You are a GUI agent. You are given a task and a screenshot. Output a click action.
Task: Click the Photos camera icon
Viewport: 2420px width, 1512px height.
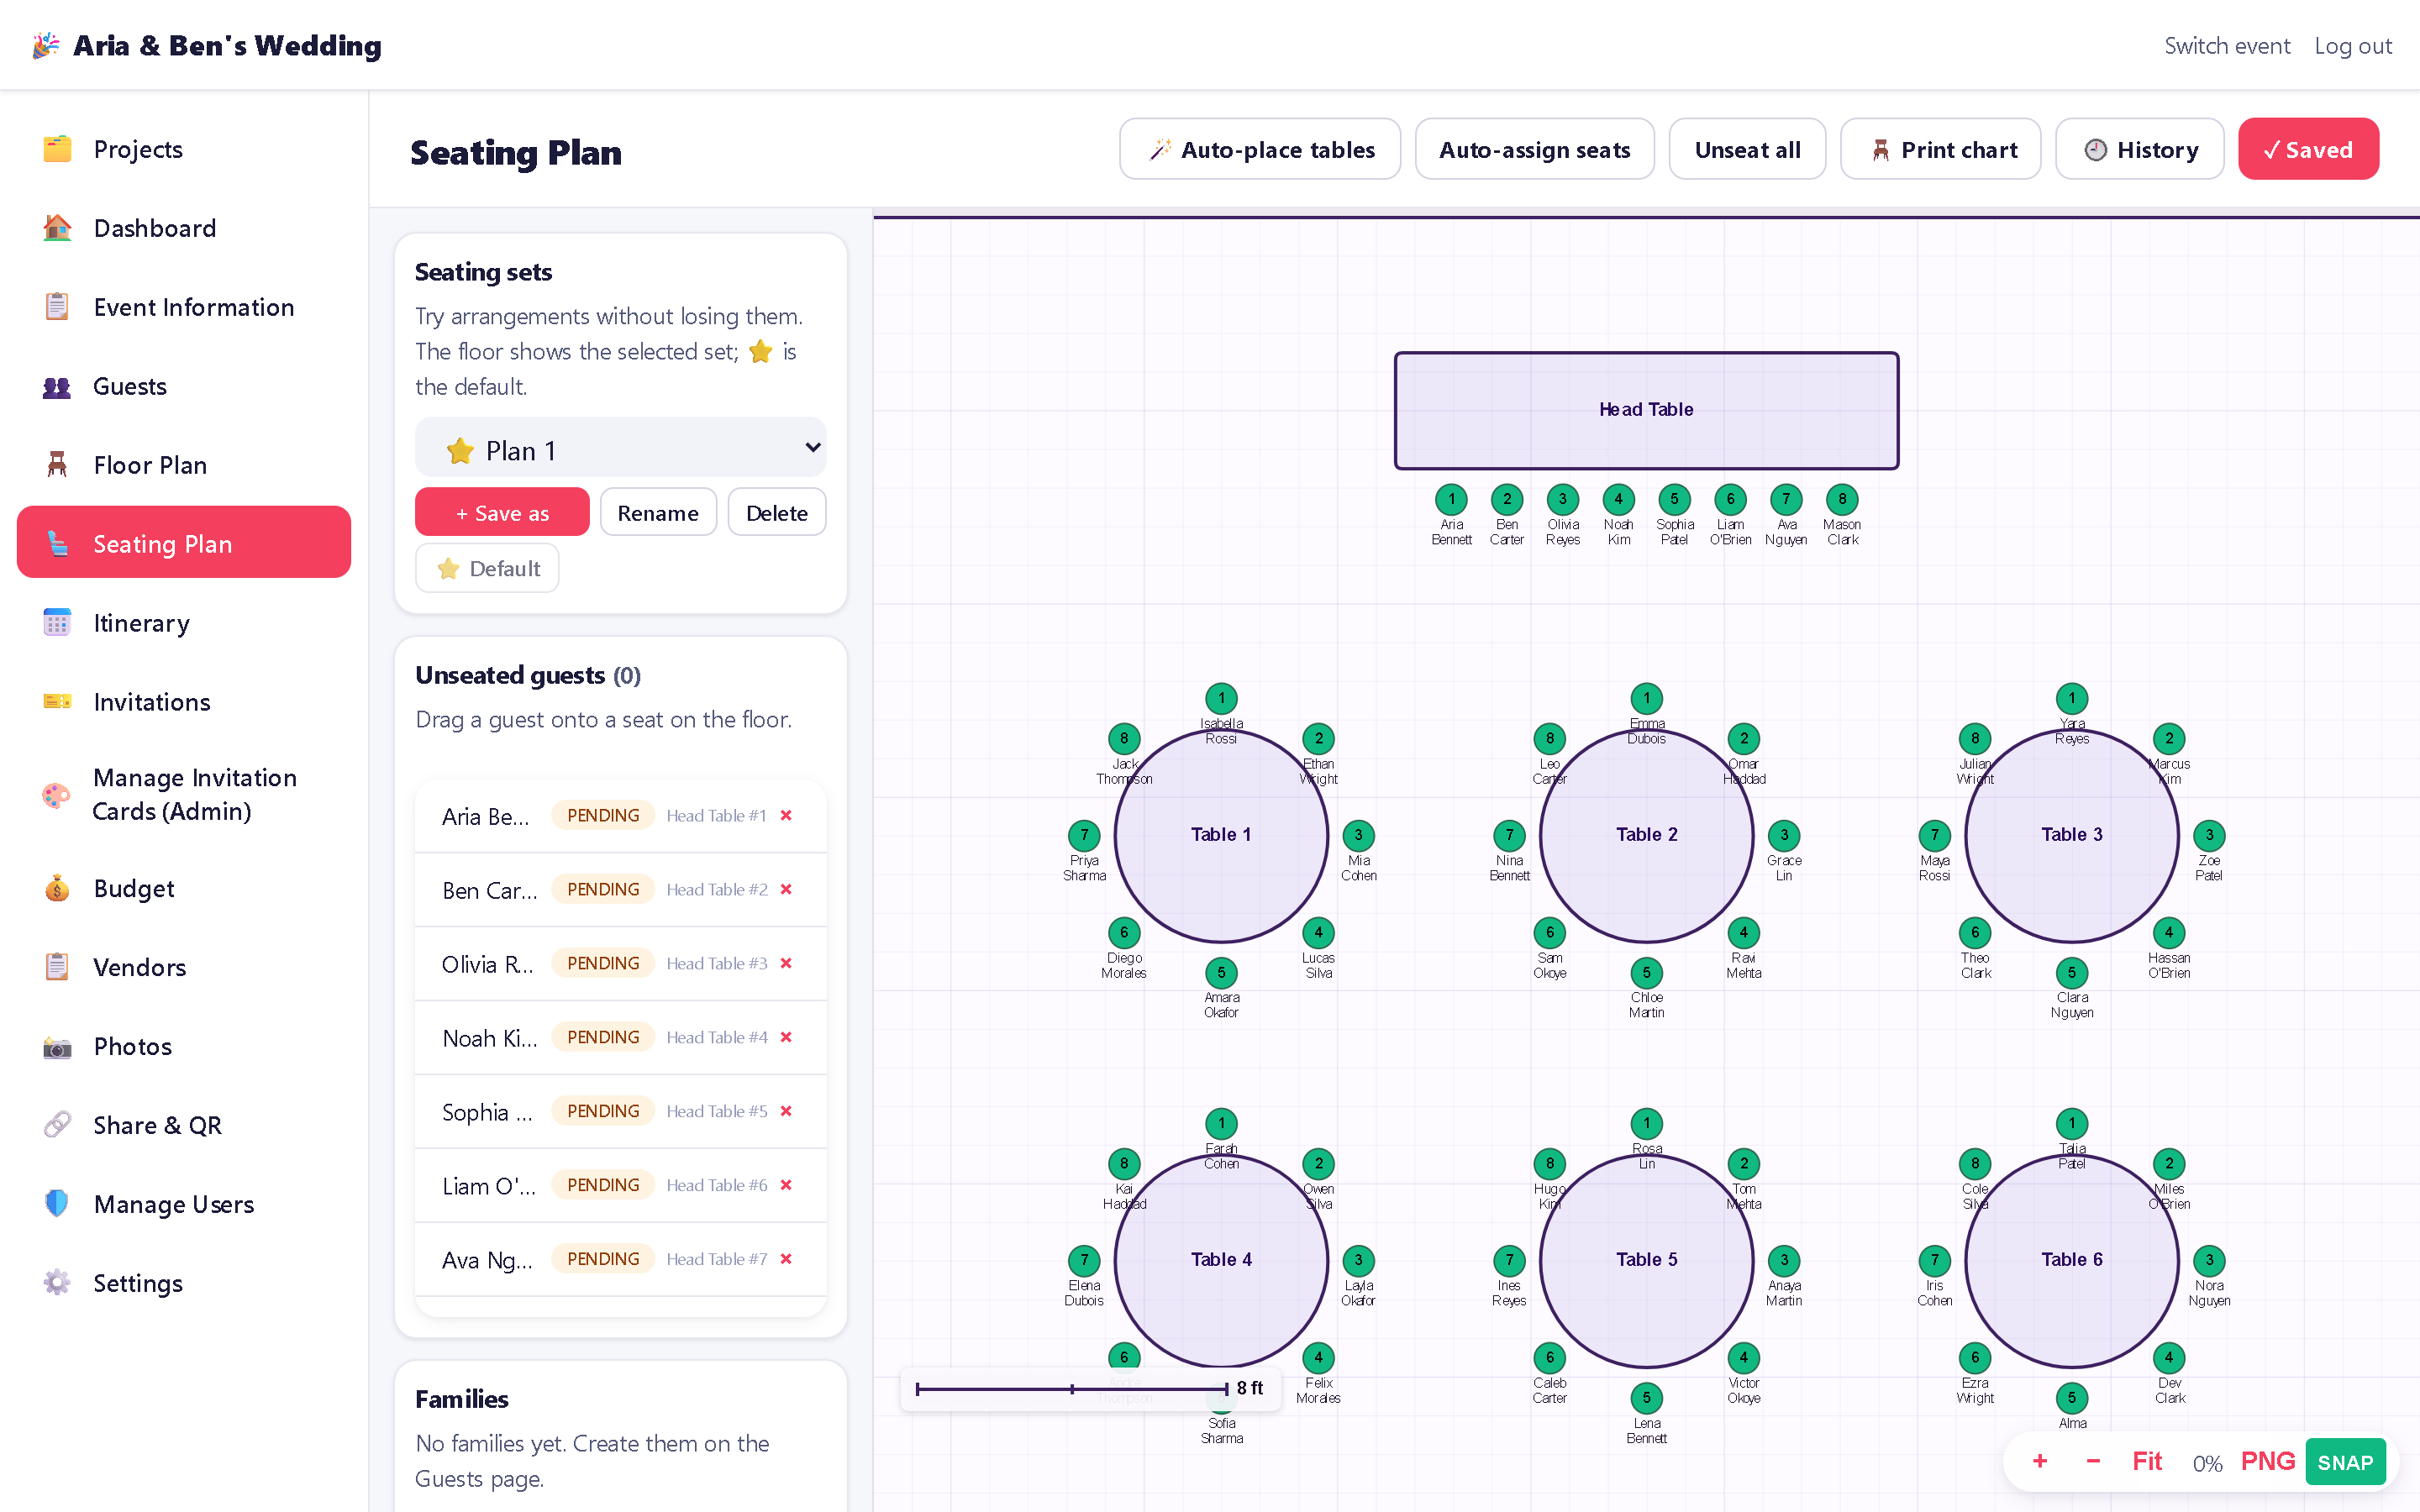(x=57, y=1046)
